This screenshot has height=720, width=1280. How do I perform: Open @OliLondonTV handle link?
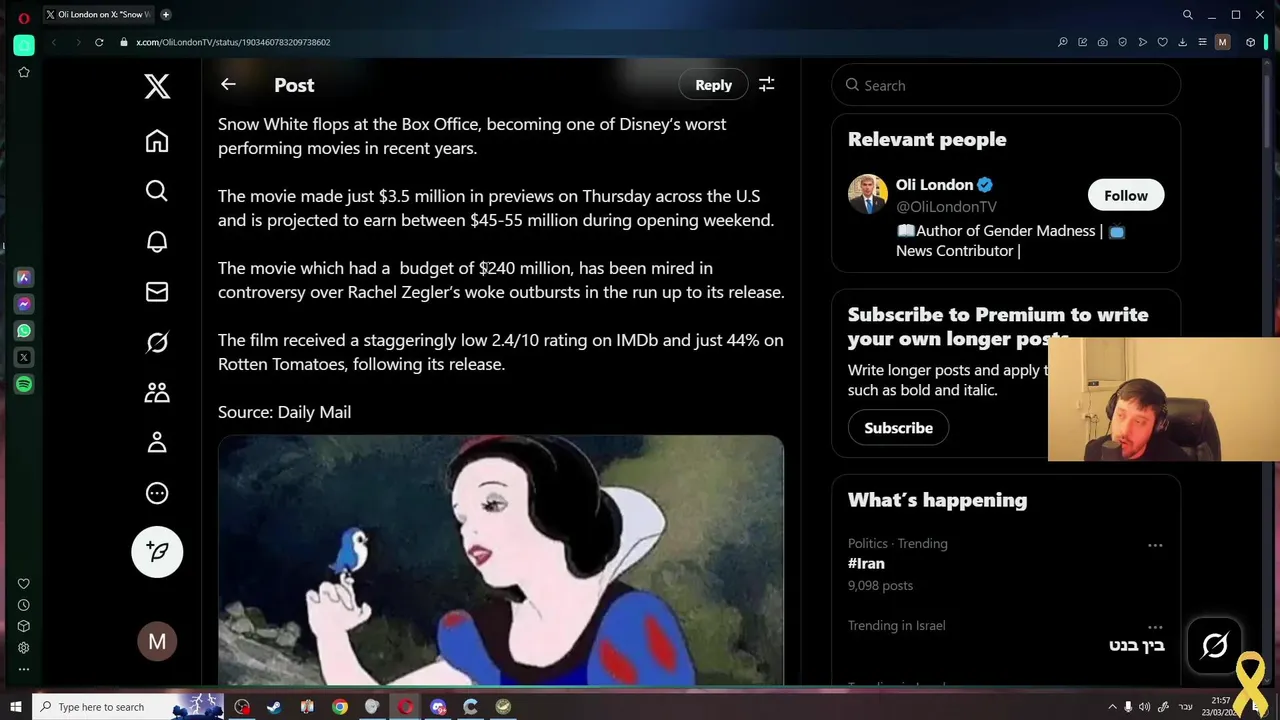pos(946,207)
